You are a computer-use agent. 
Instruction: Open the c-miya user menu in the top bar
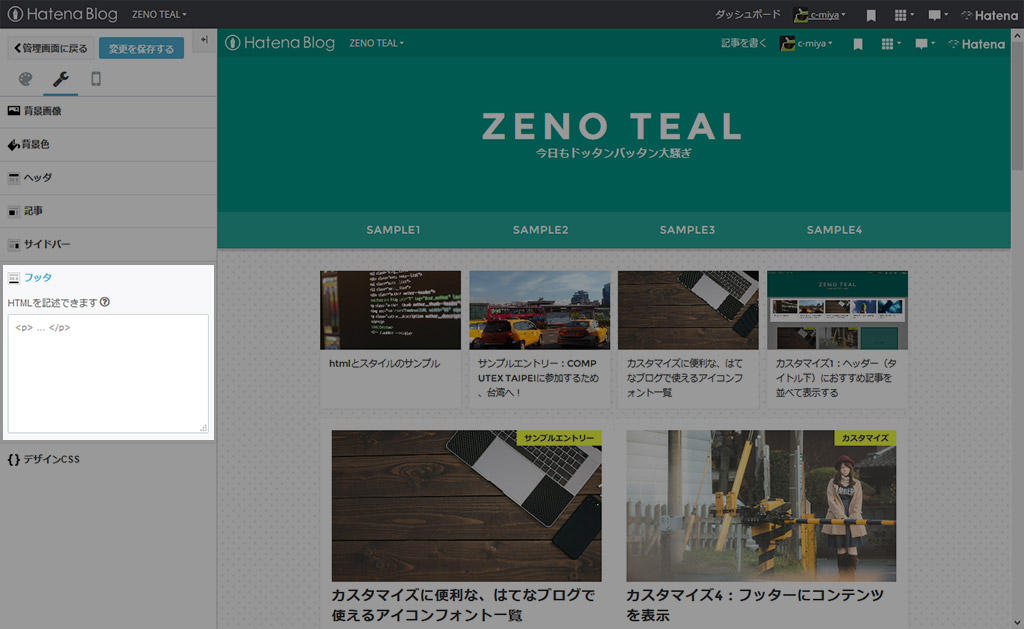[x=820, y=14]
